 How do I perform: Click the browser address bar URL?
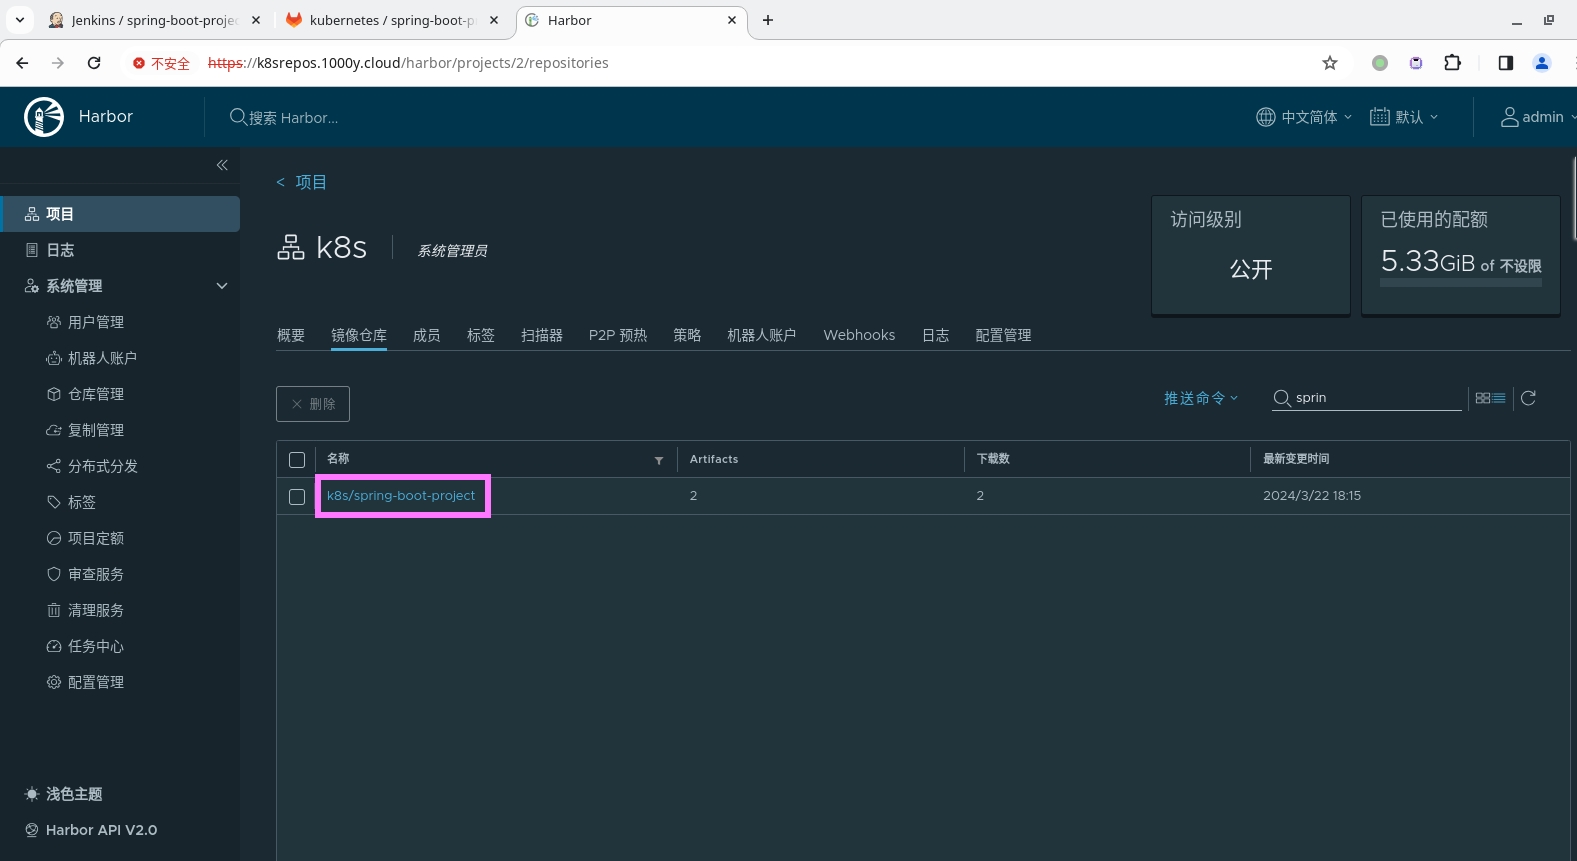[408, 63]
